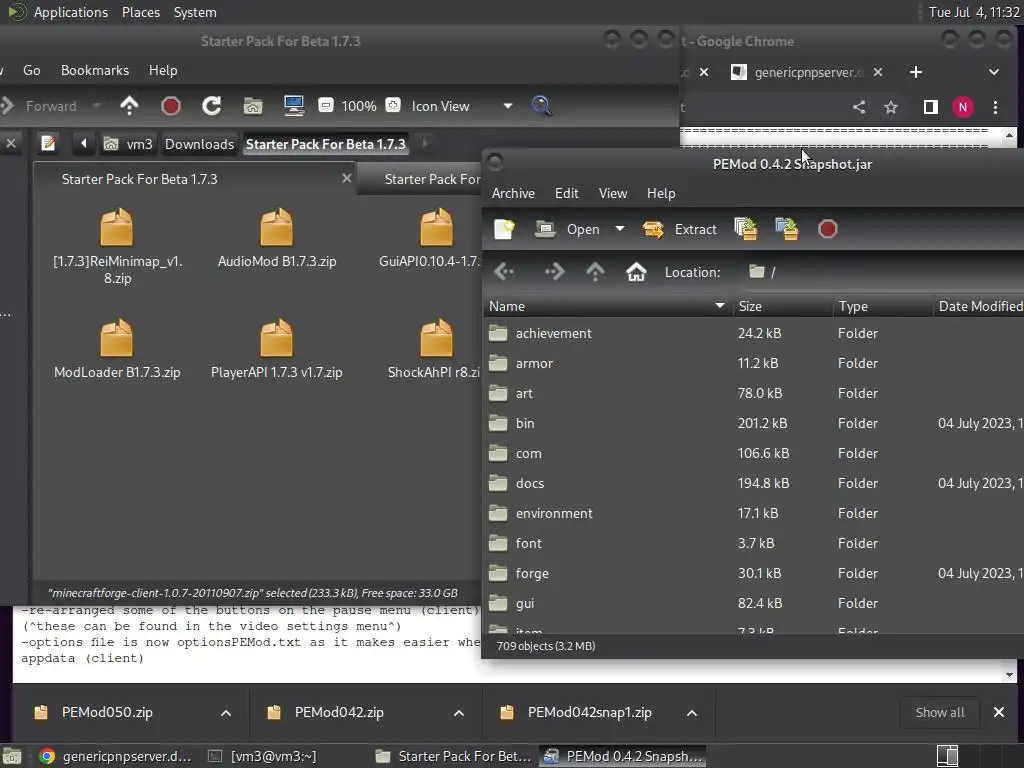Select the bin folder in archive

click(x=754, y=423)
